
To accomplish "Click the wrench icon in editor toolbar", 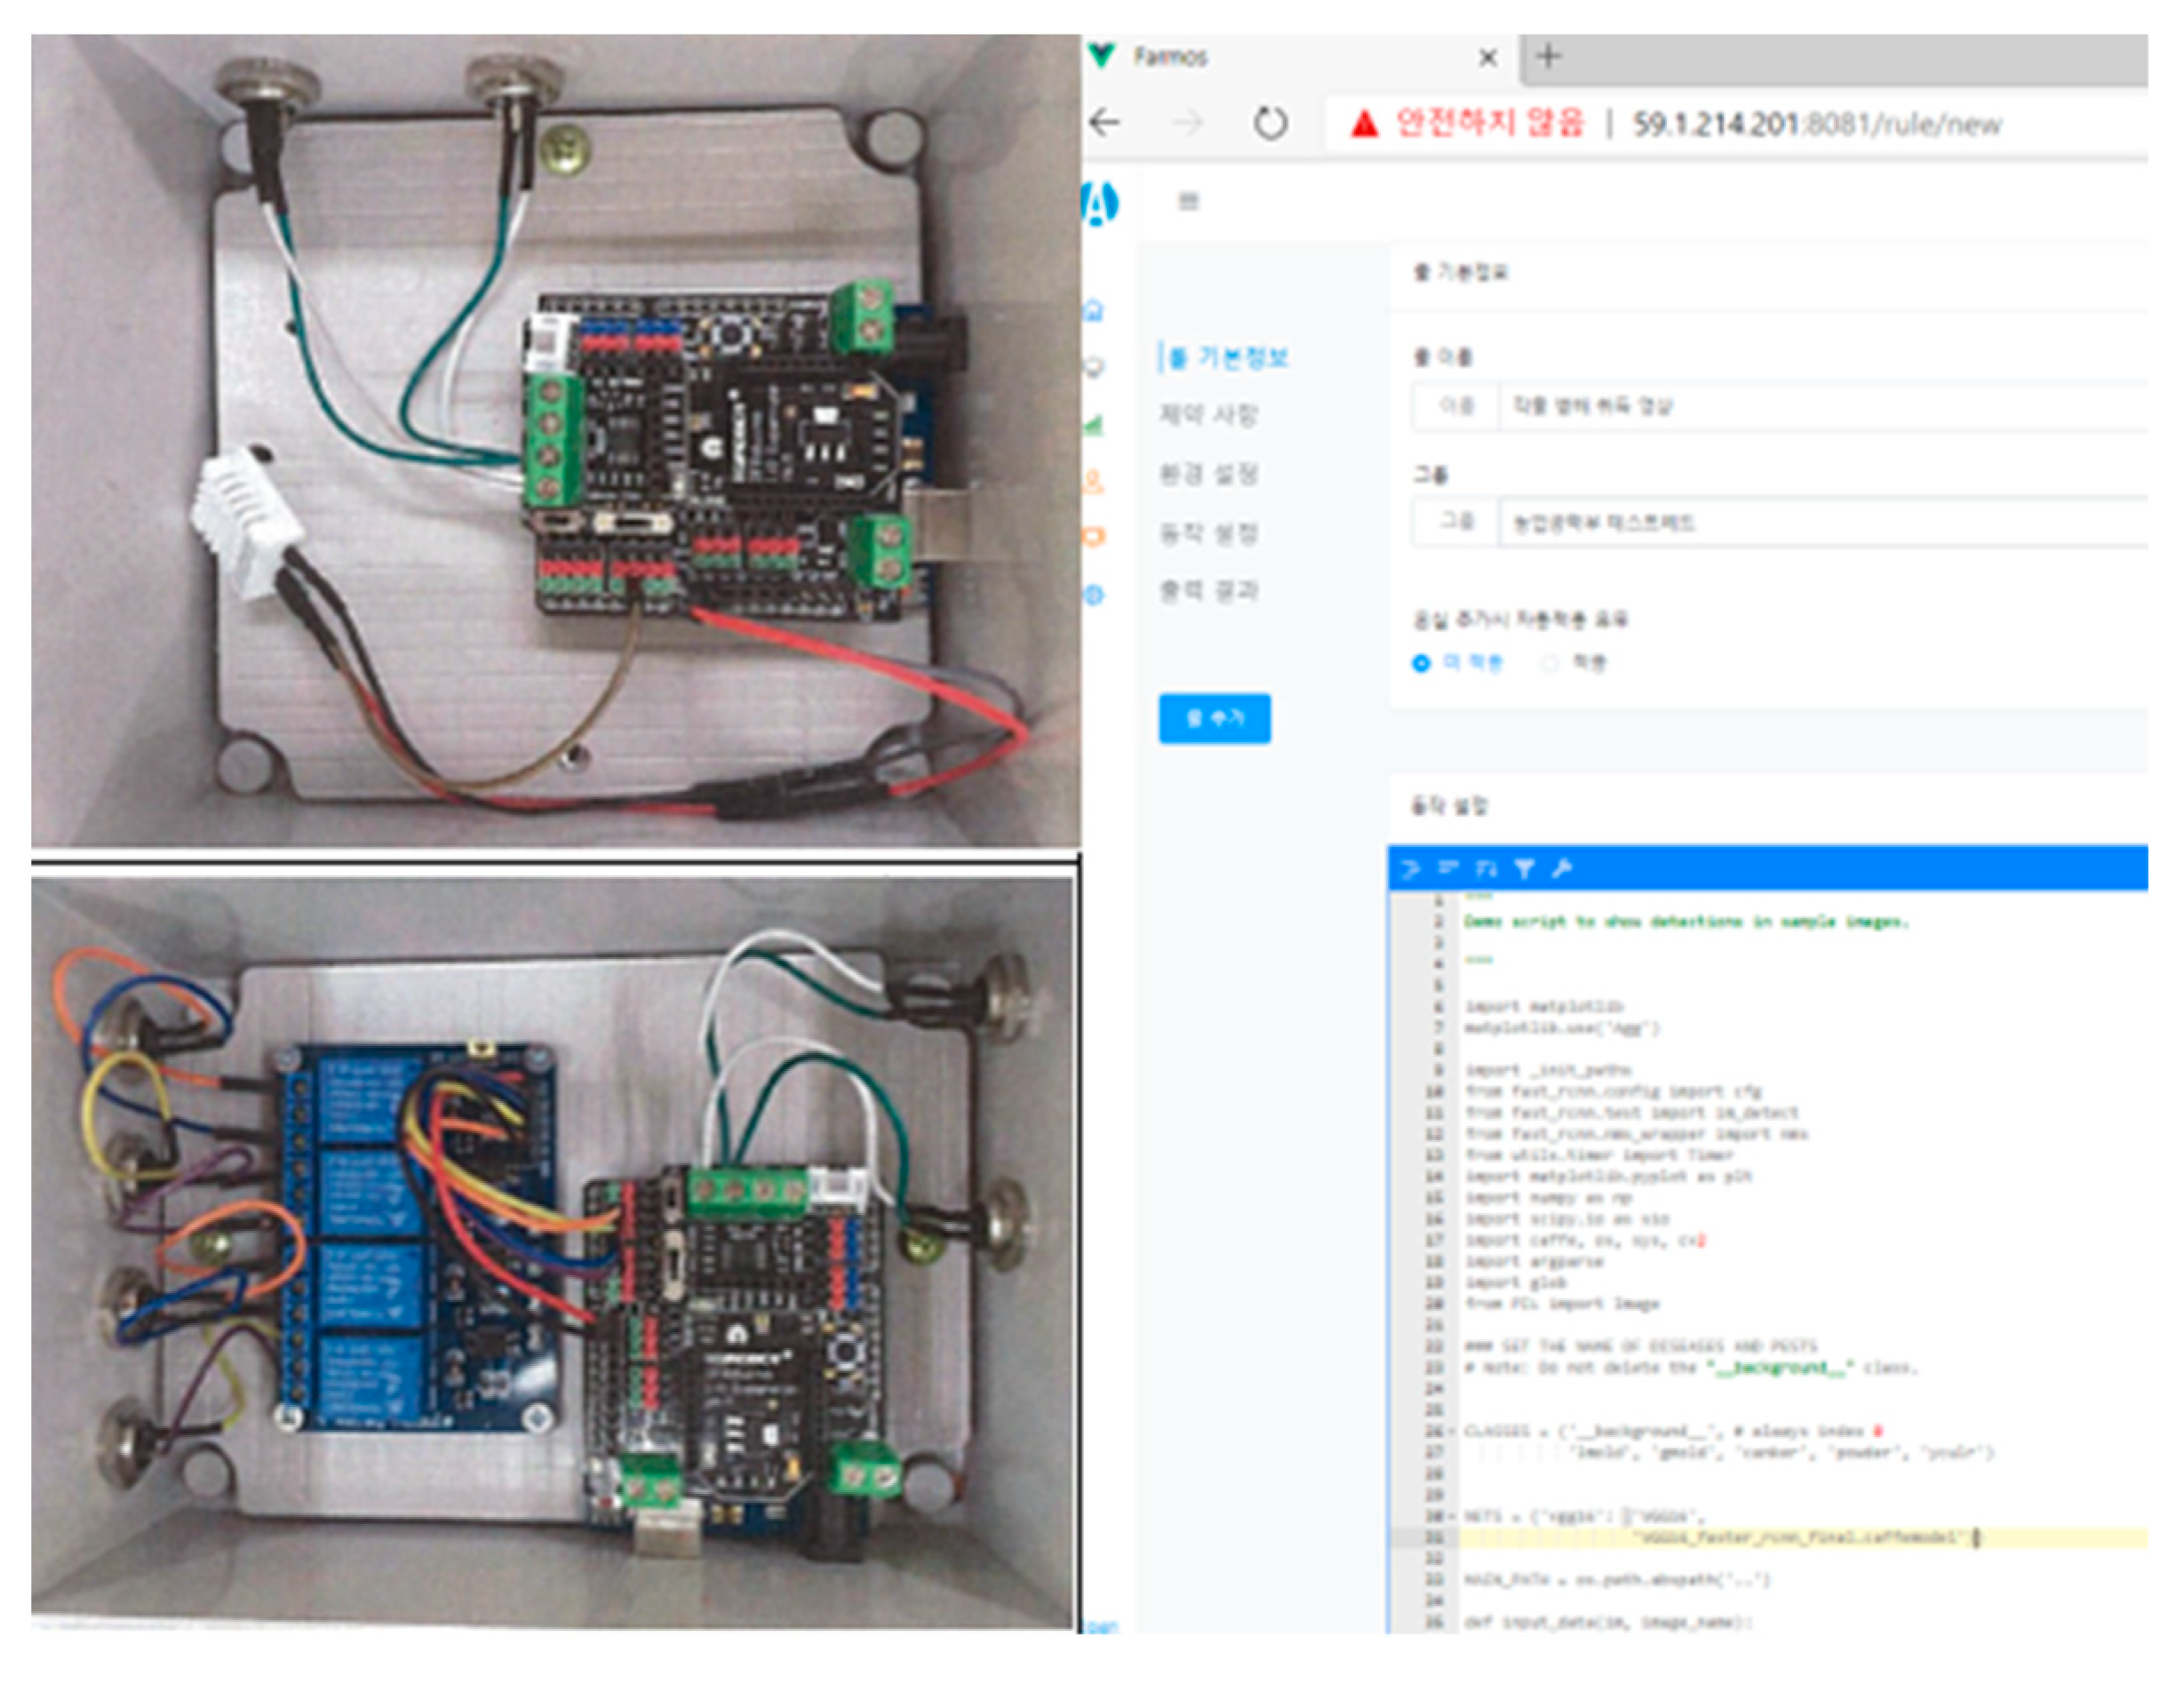I will tap(1562, 869).
